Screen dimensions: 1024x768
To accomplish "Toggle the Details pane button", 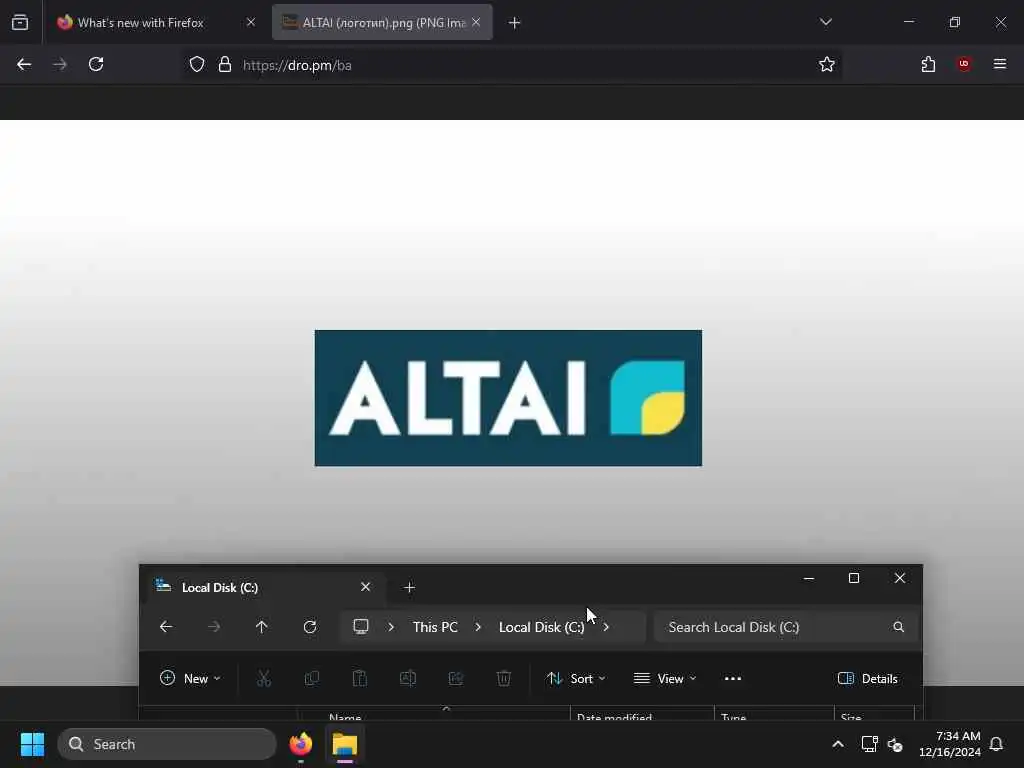I will 867,679.
